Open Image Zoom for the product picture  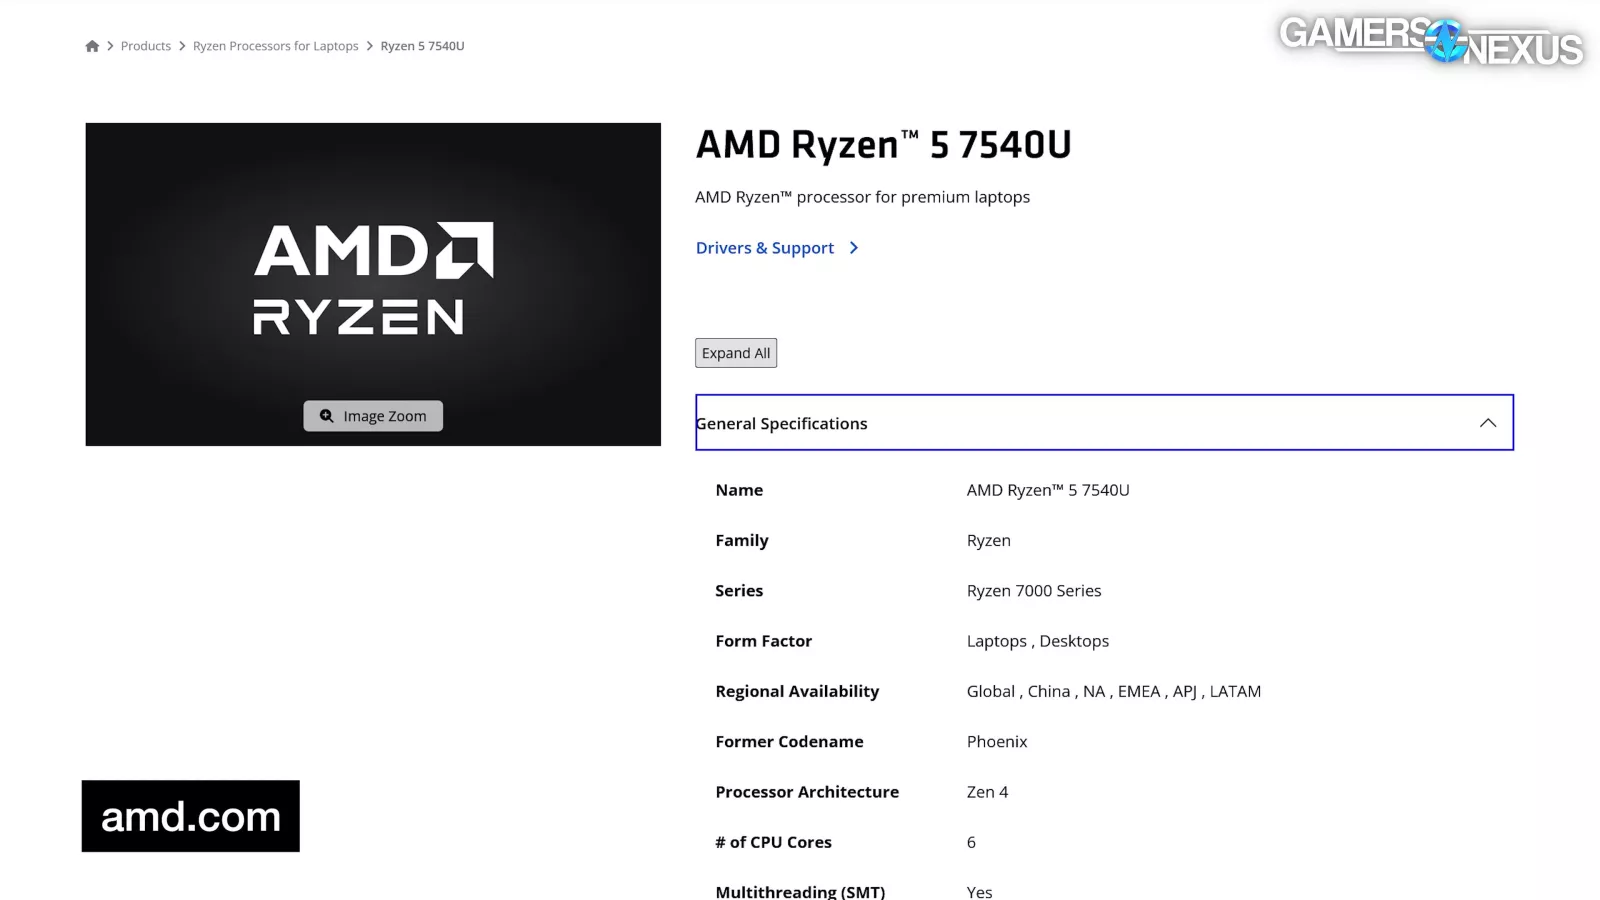coord(373,416)
